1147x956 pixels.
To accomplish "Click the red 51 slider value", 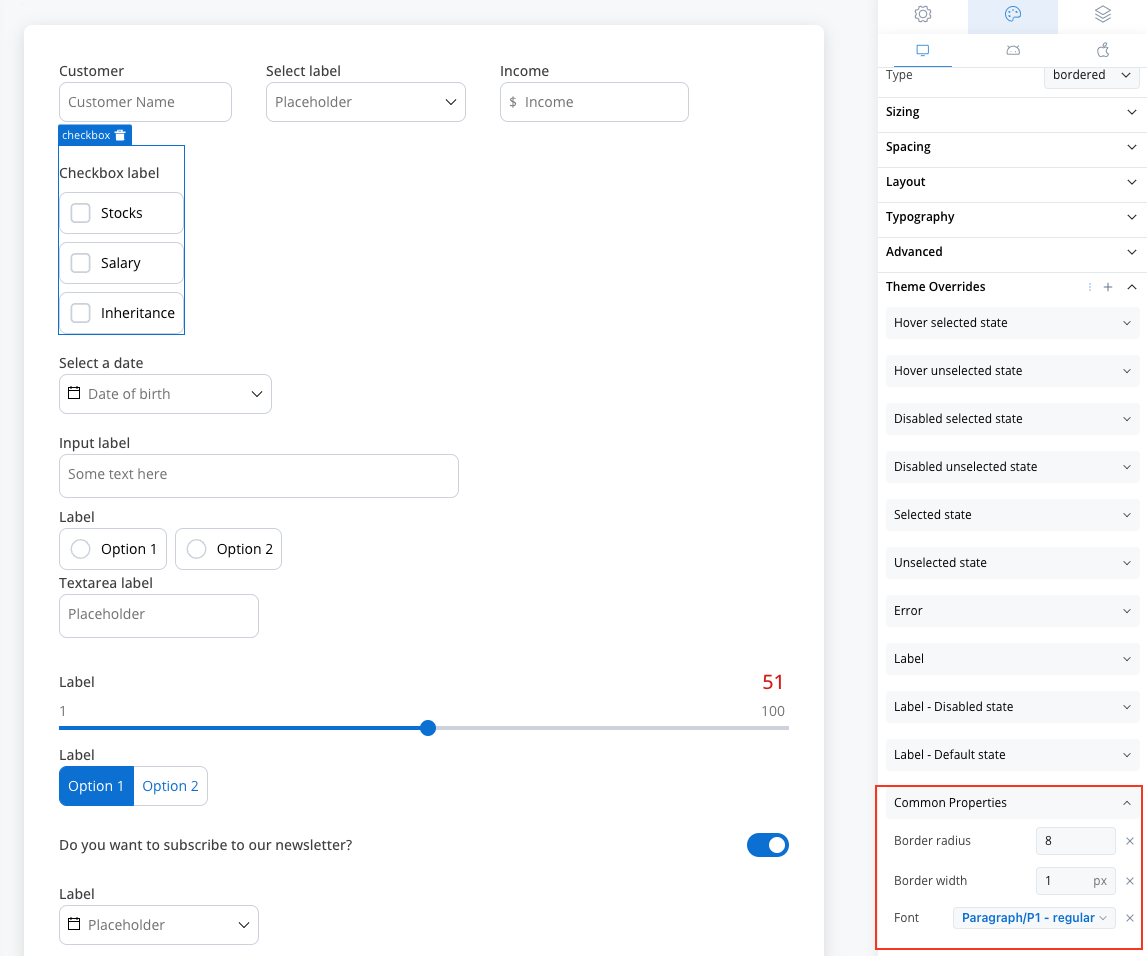I will (x=772, y=682).
